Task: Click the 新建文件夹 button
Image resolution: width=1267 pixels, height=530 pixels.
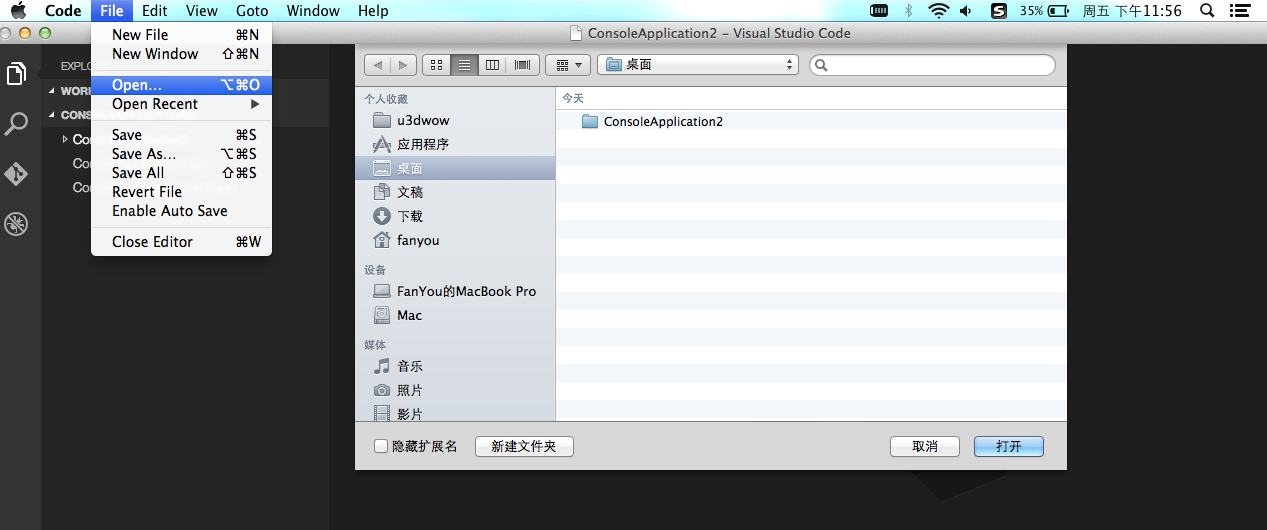Action: (x=524, y=446)
